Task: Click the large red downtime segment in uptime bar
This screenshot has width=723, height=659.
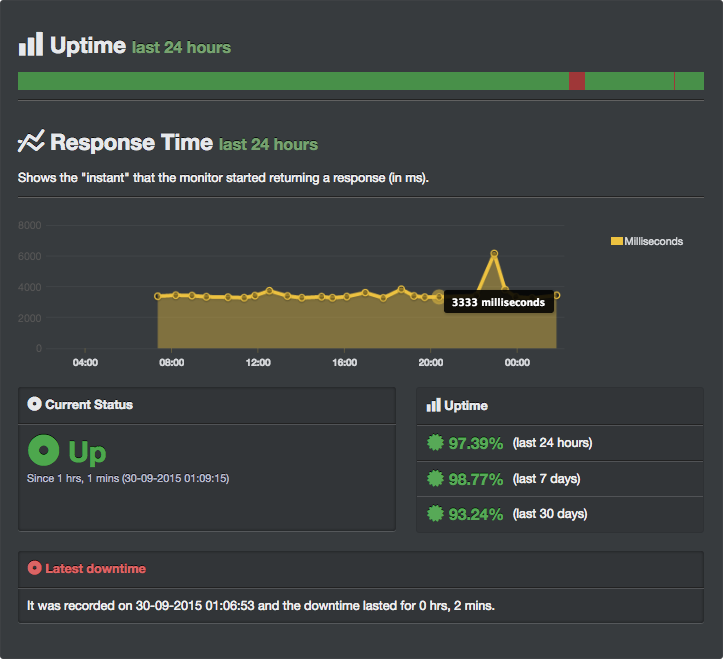Action: (x=577, y=81)
